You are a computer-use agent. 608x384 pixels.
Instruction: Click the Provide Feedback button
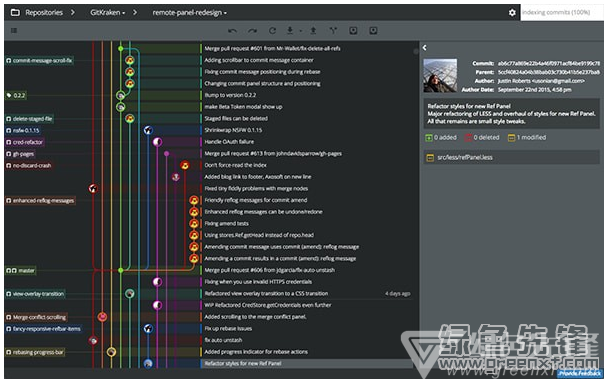click(580, 373)
